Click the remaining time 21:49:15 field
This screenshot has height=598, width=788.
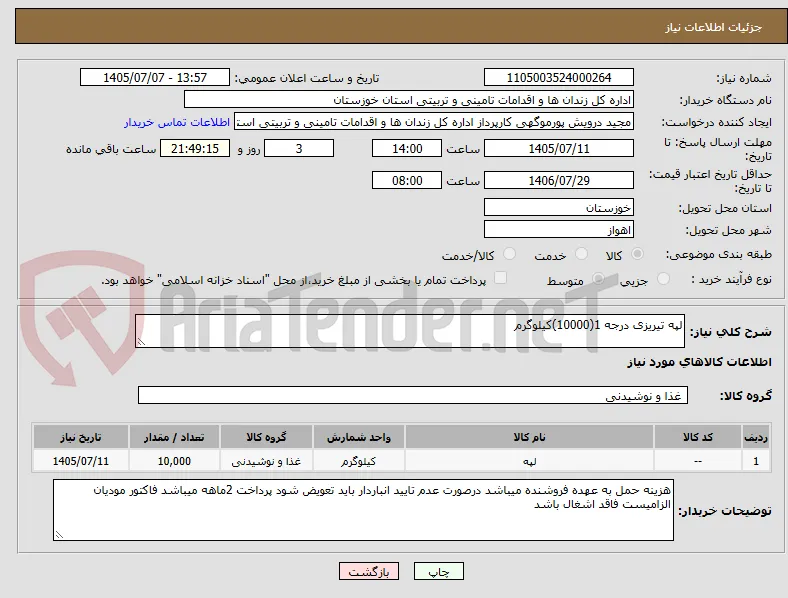(195, 148)
